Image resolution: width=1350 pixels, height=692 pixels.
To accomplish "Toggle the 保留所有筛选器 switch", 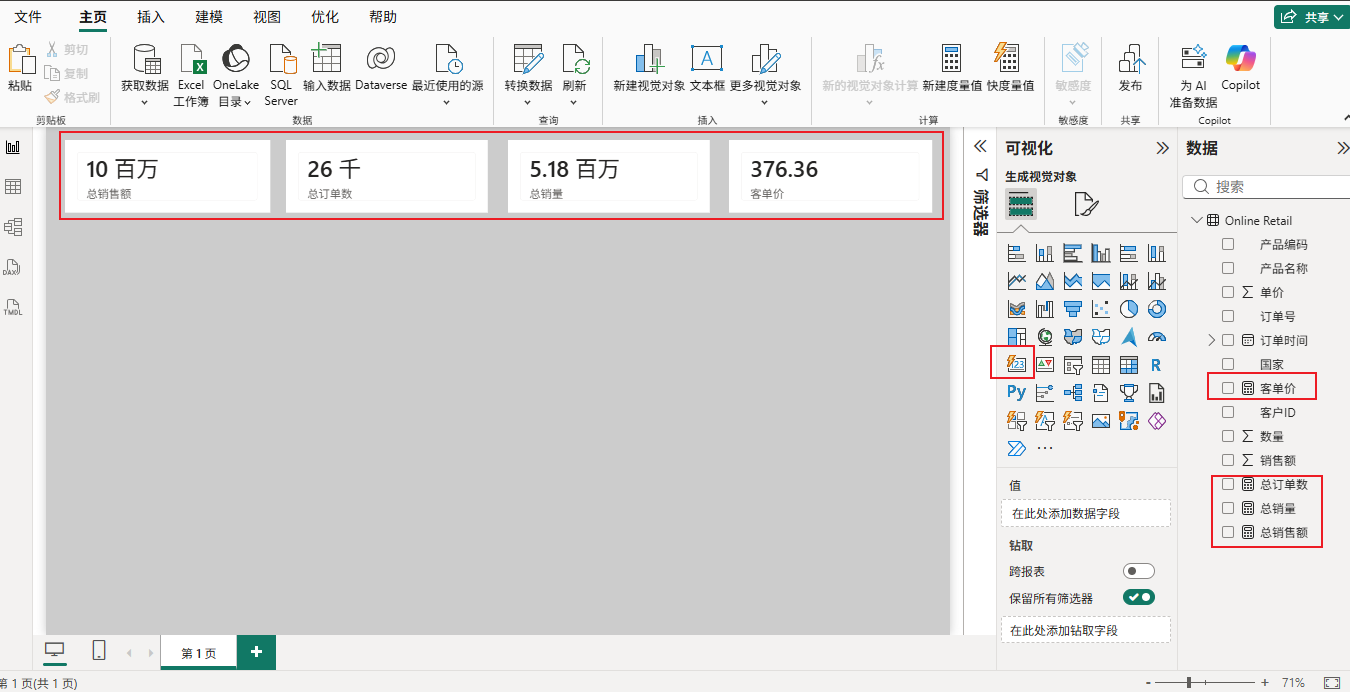I will point(1139,598).
